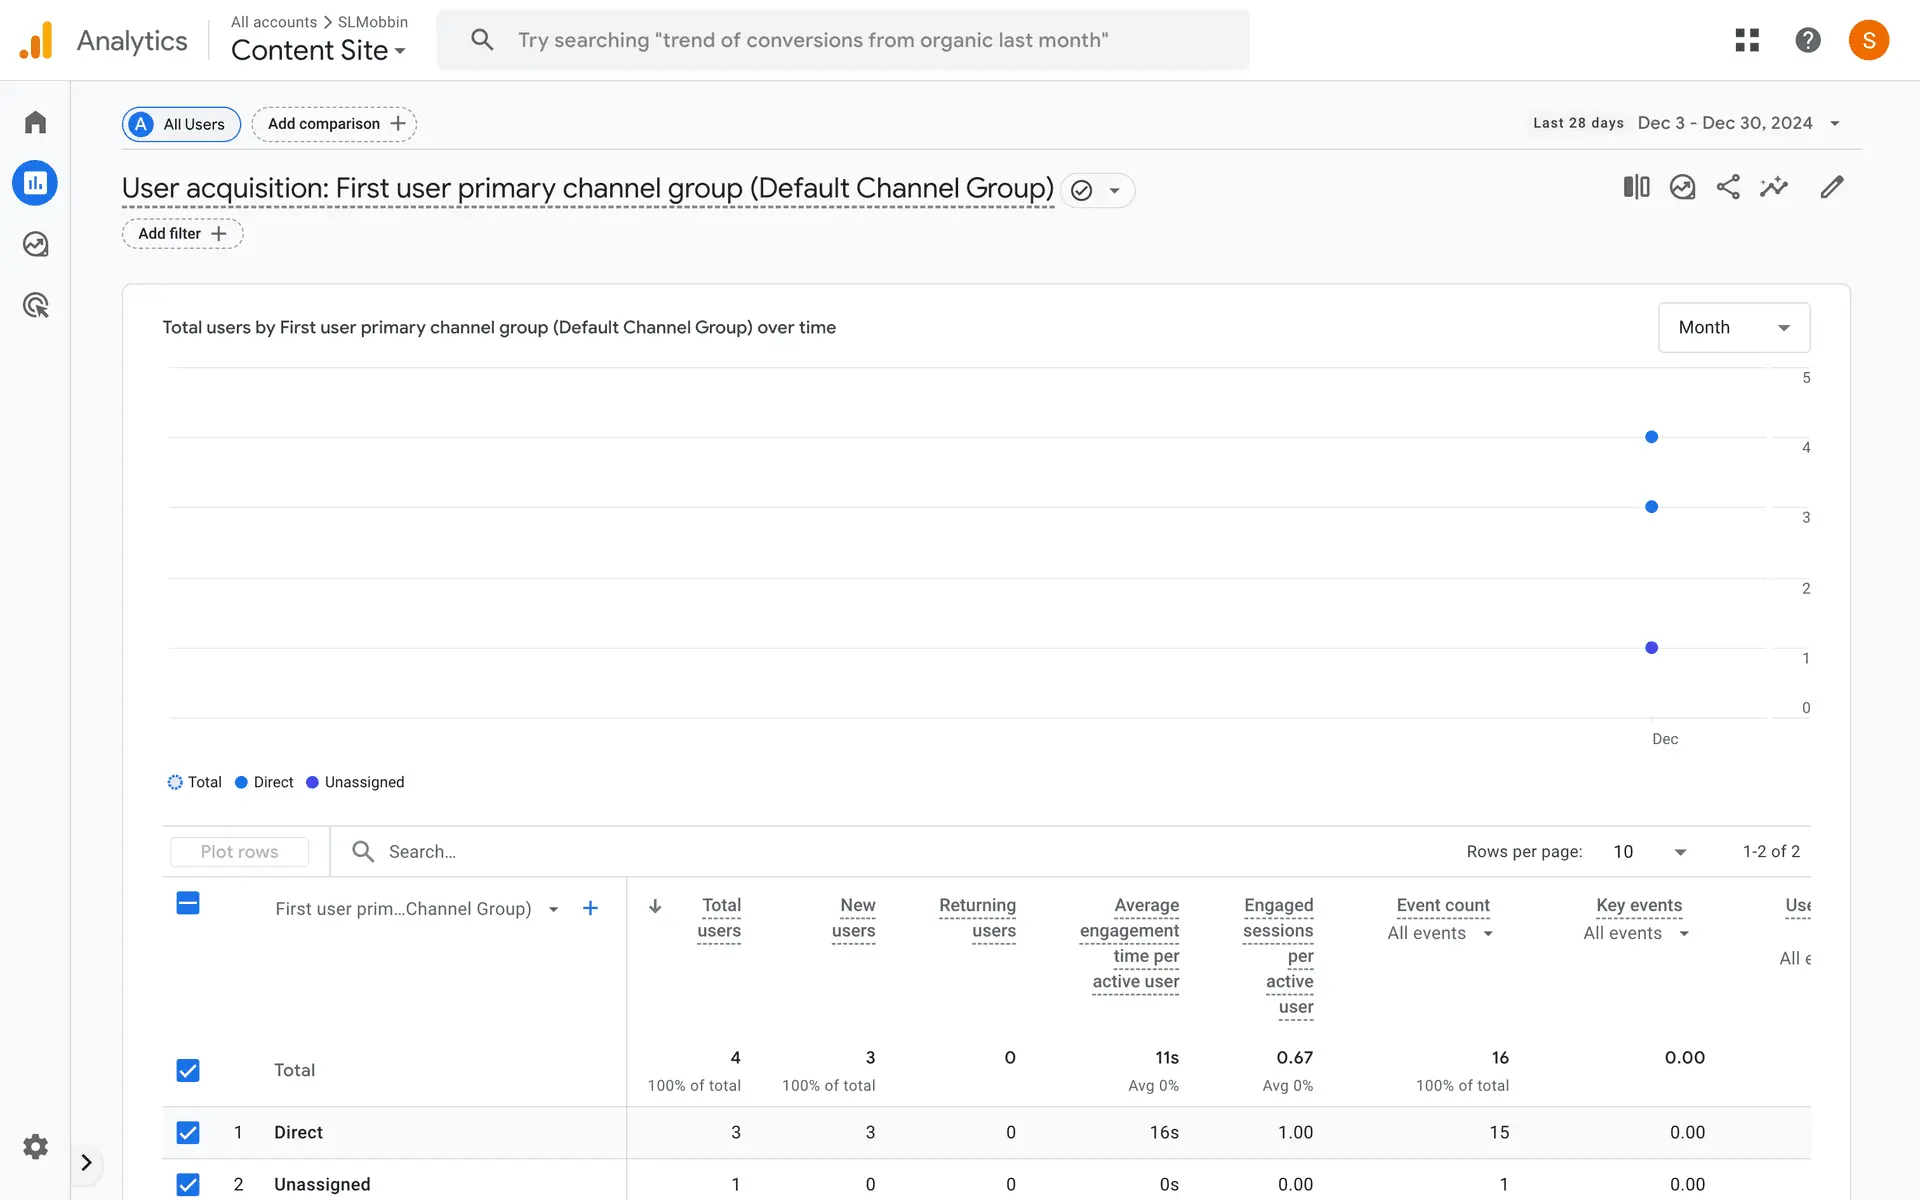Open the Month granularity dropdown
This screenshot has width=1920, height=1200.
tap(1733, 327)
